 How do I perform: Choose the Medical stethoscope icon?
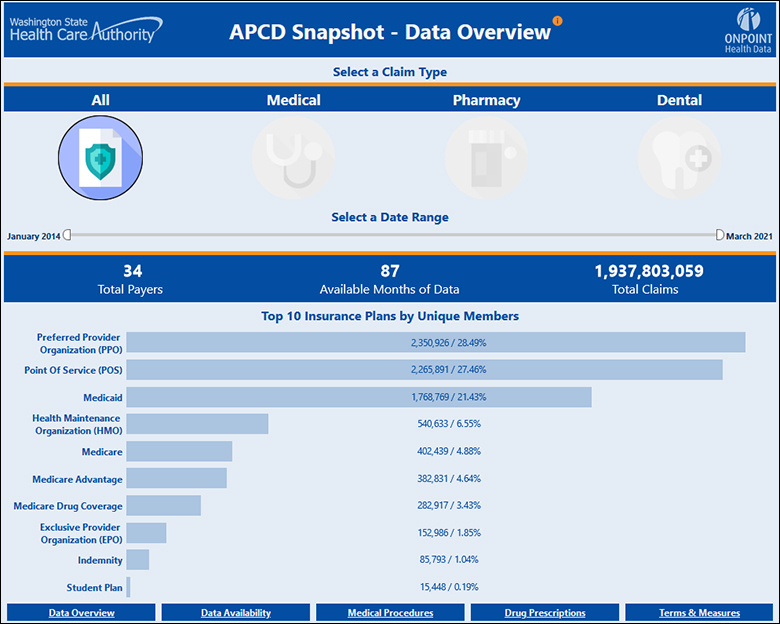tap(293, 157)
